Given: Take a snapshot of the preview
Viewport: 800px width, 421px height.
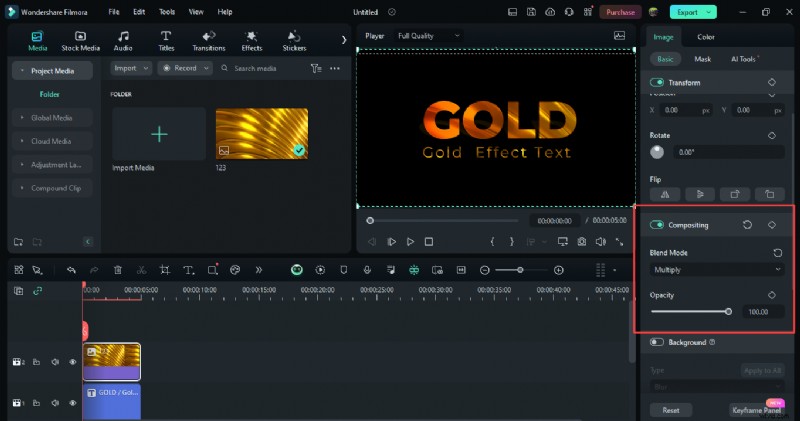Looking at the screenshot, I should coord(582,242).
